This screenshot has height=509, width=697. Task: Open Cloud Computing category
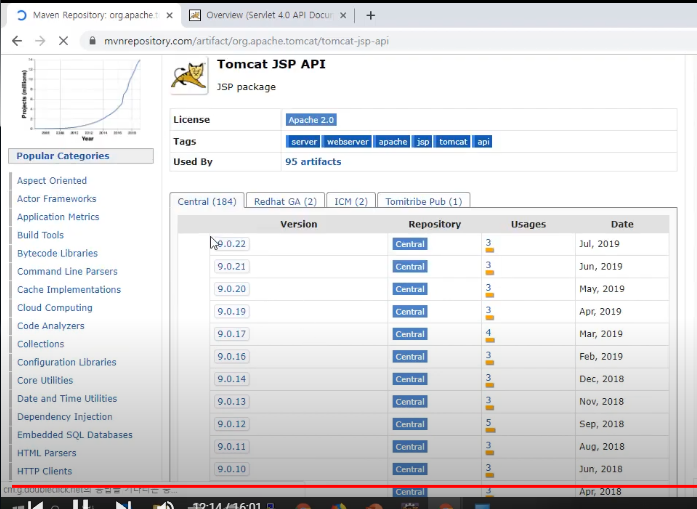pos(55,308)
